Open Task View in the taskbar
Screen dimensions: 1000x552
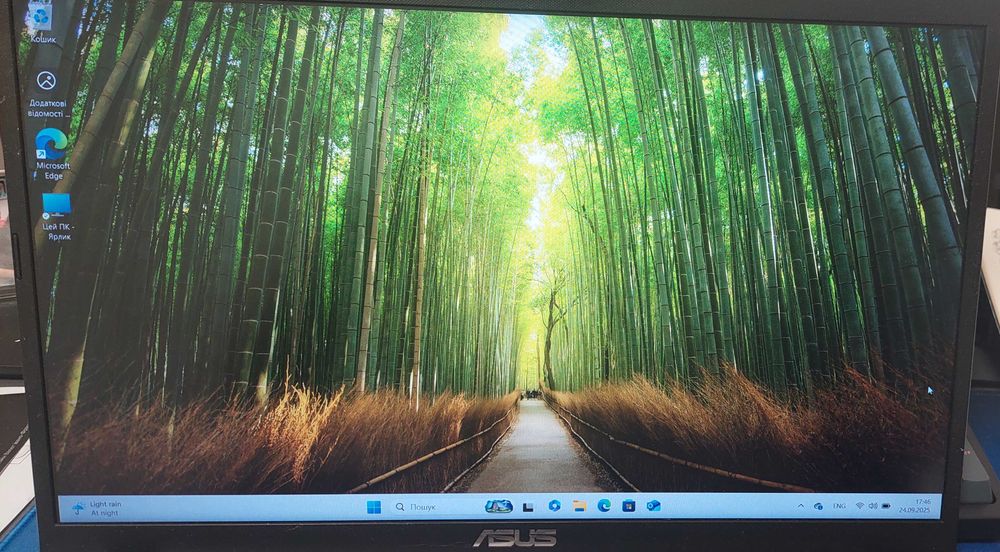coord(528,507)
